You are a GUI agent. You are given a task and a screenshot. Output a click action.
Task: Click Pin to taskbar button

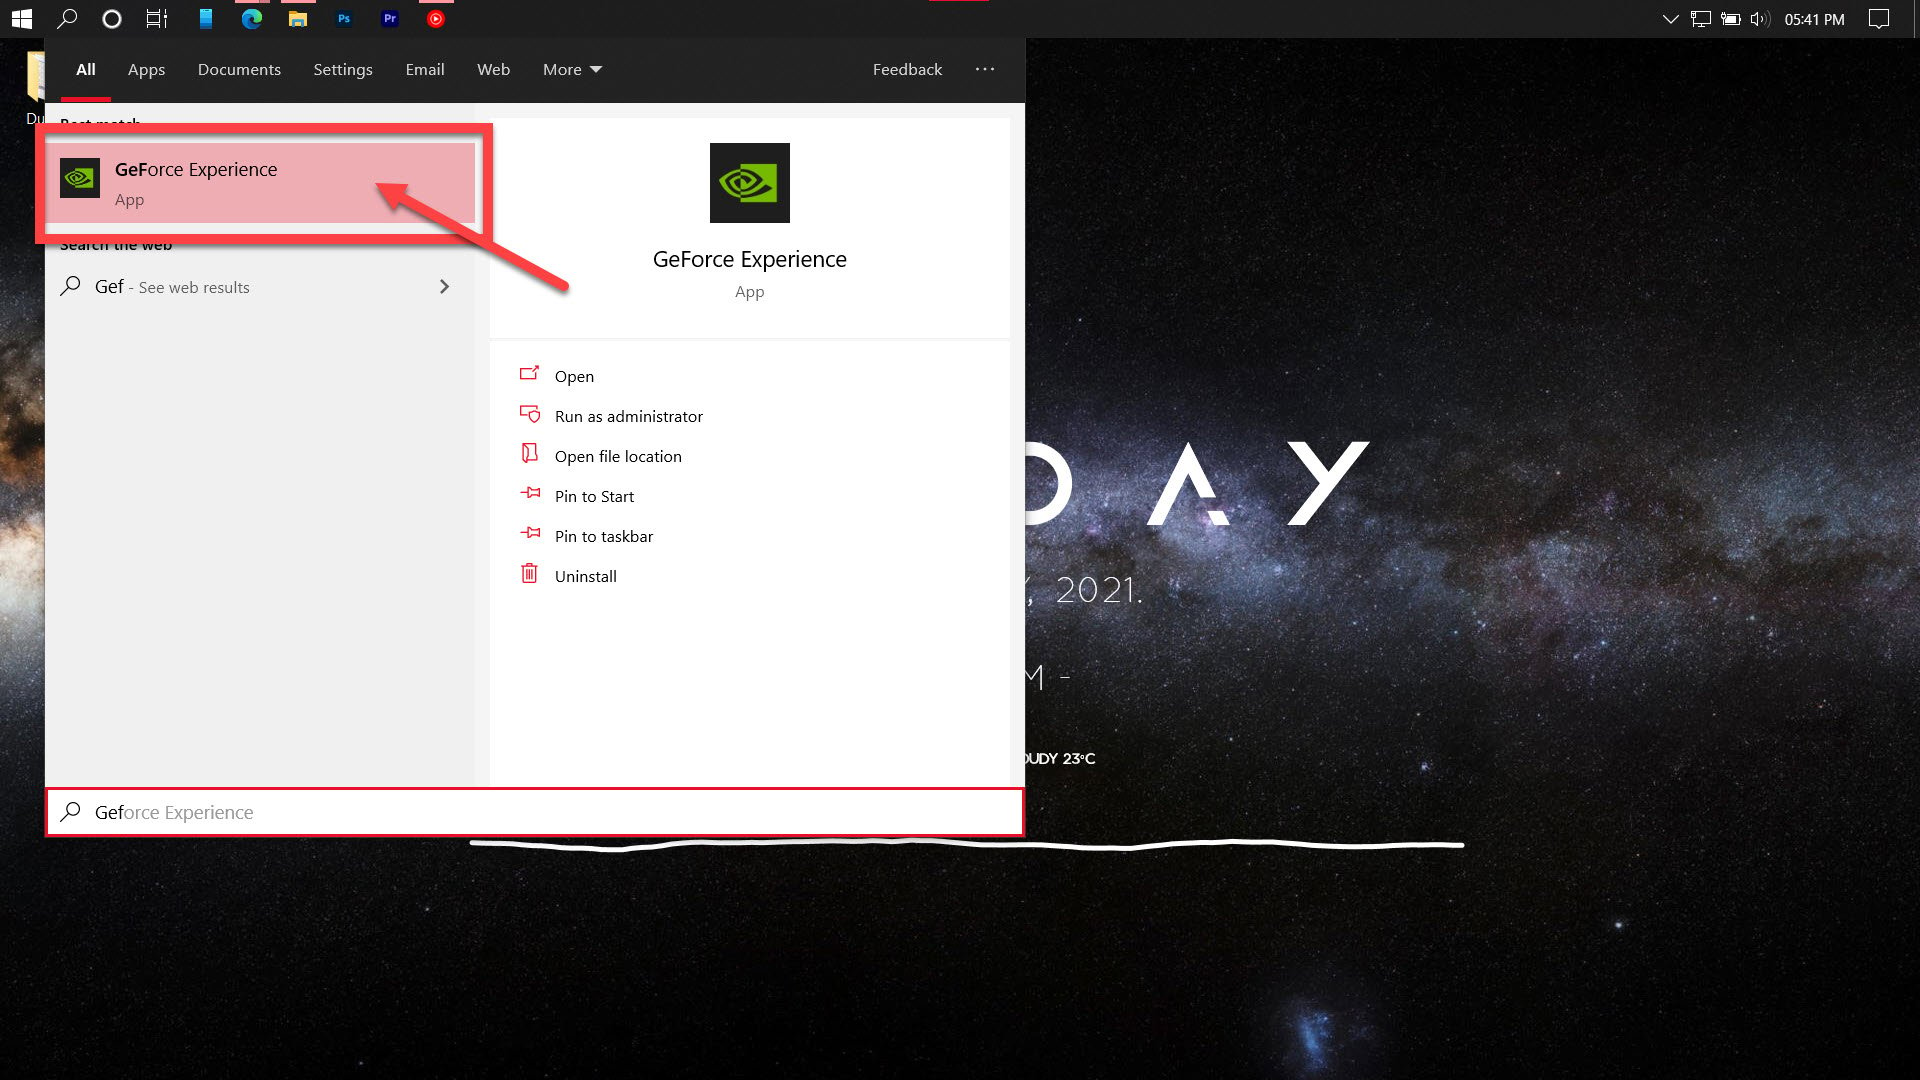click(604, 535)
